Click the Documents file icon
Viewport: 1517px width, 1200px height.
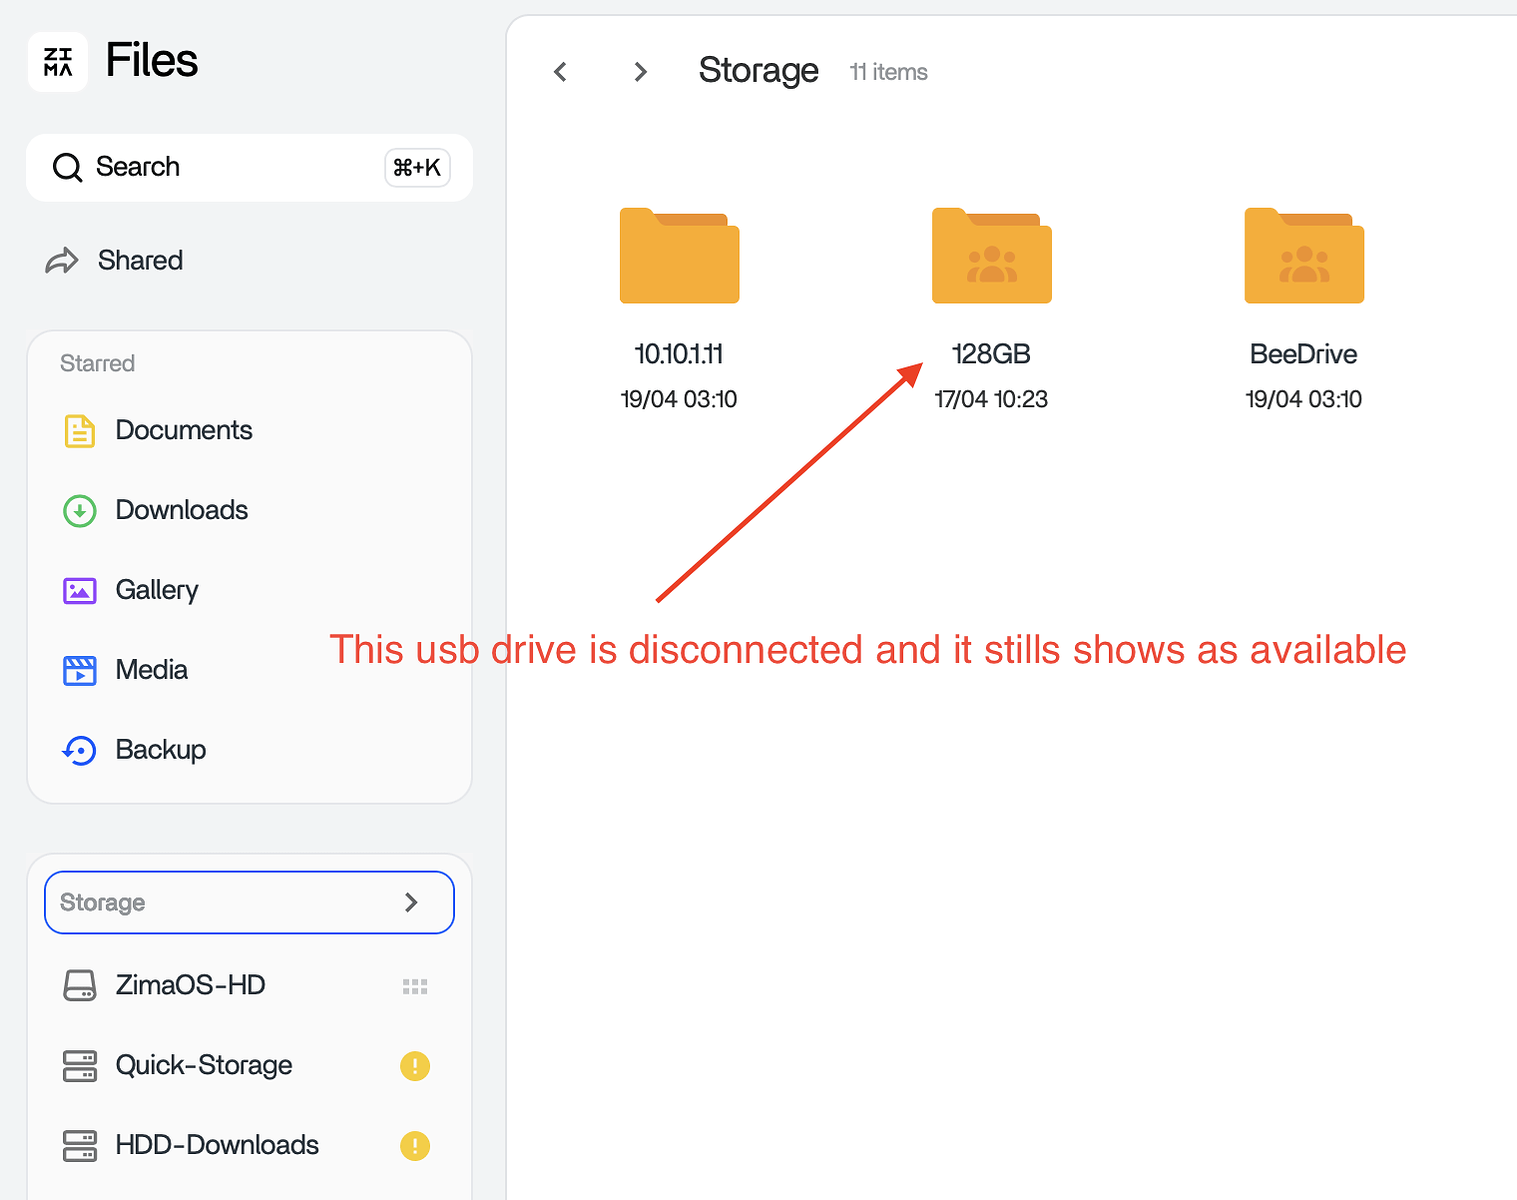(x=80, y=431)
